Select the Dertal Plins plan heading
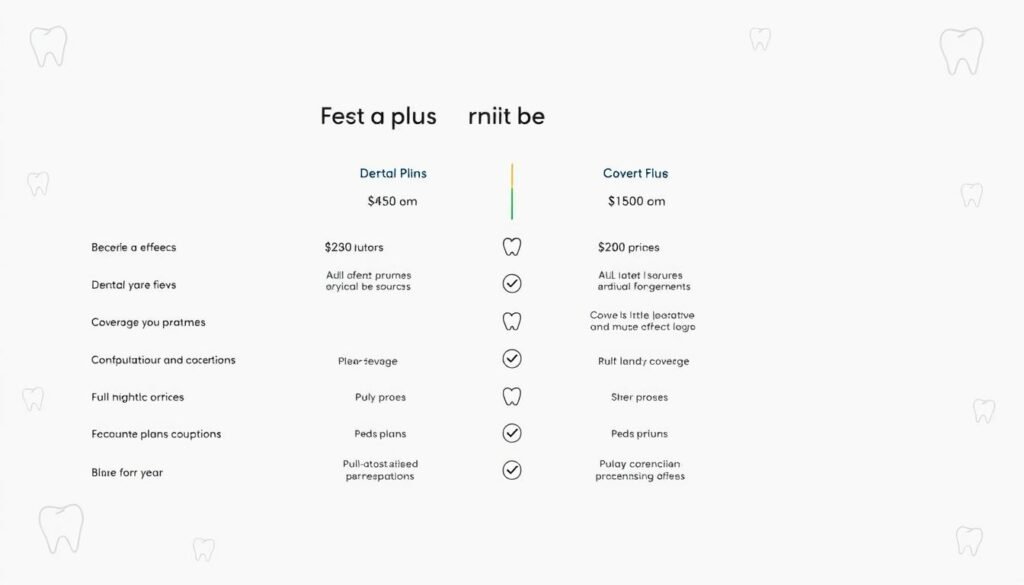The height and width of the screenshot is (585, 1024). pyautogui.click(x=393, y=174)
